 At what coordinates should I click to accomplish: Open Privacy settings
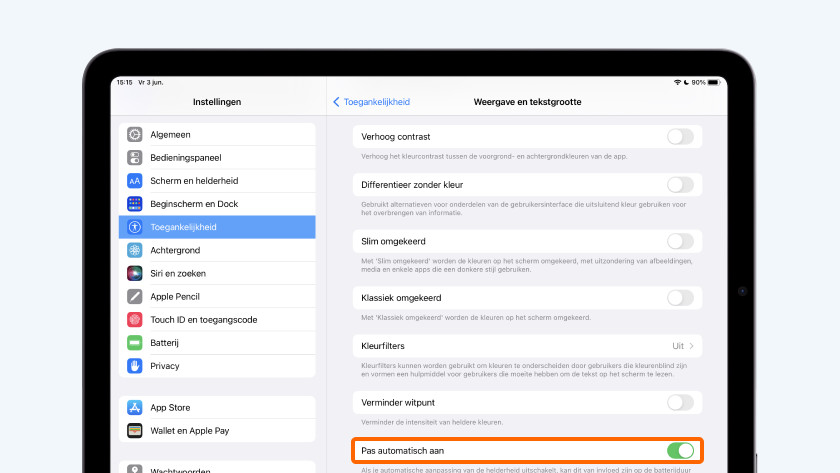tap(217, 366)
